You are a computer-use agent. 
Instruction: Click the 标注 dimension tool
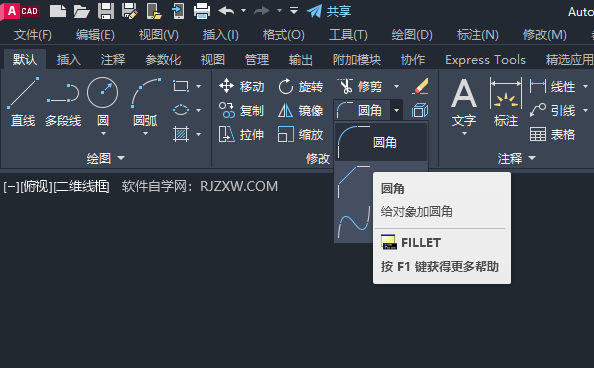[506, 102]
